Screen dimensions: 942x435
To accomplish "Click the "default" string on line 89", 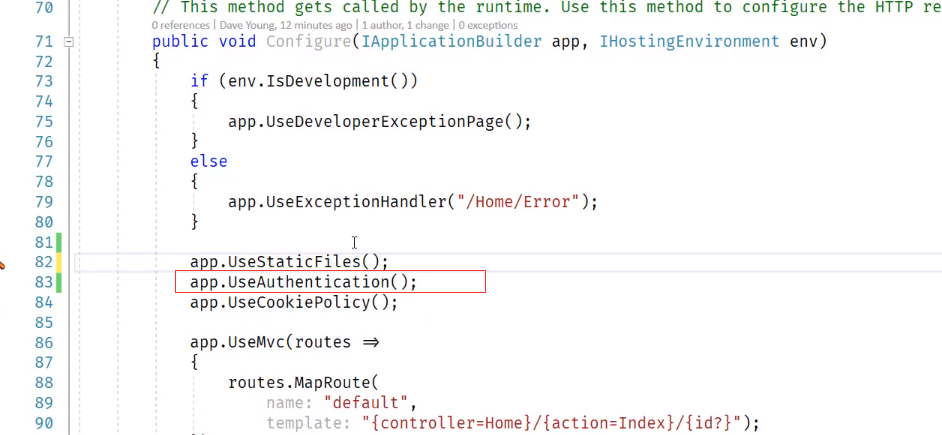I will [x=366, y=403].
